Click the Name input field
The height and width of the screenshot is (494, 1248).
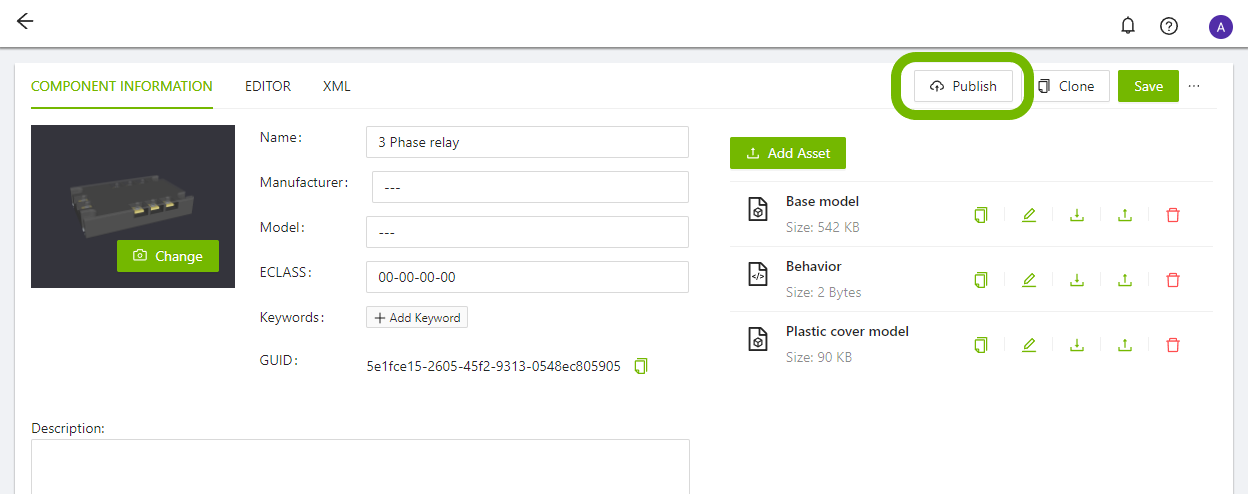(527, 142)
